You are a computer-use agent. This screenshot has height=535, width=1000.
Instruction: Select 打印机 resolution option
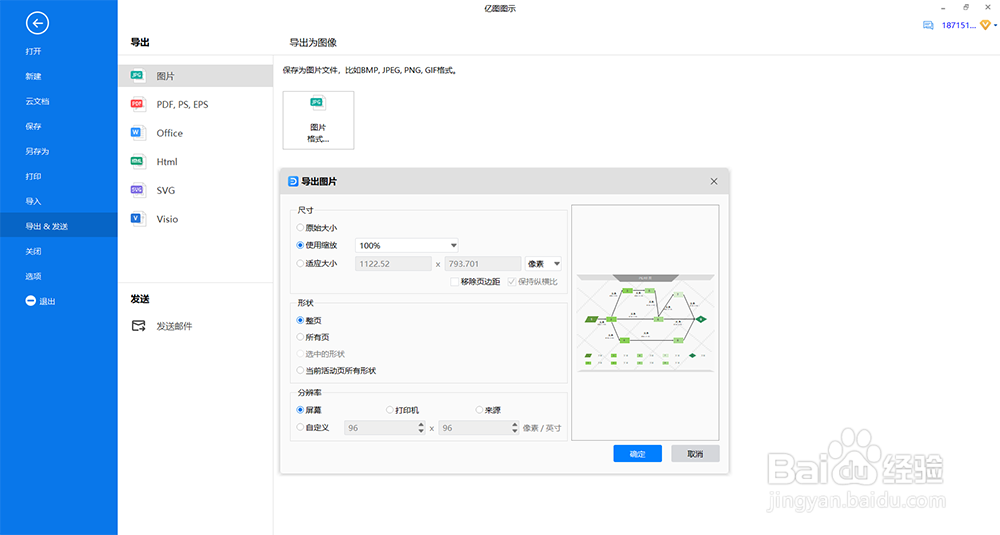390,410
